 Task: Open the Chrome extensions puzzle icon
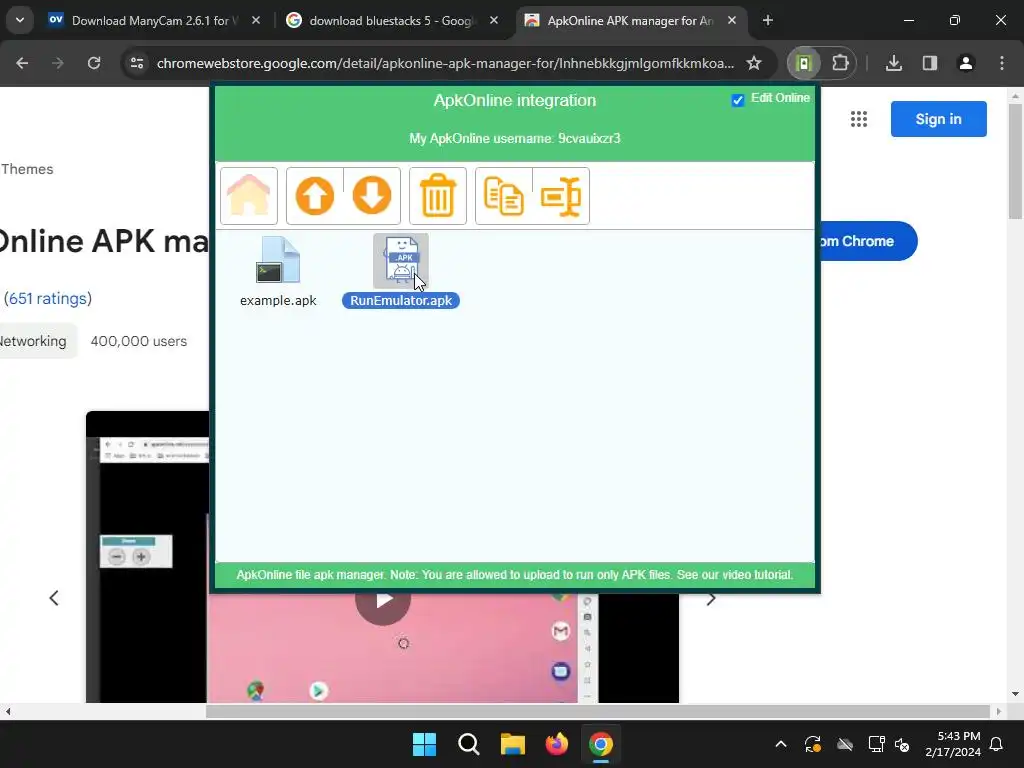coord(840,63)
